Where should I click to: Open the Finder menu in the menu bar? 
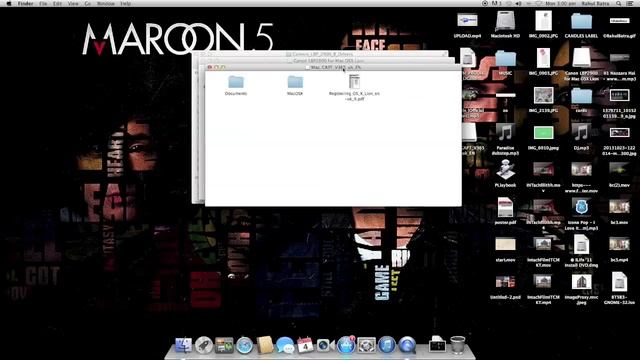[26, 4]
